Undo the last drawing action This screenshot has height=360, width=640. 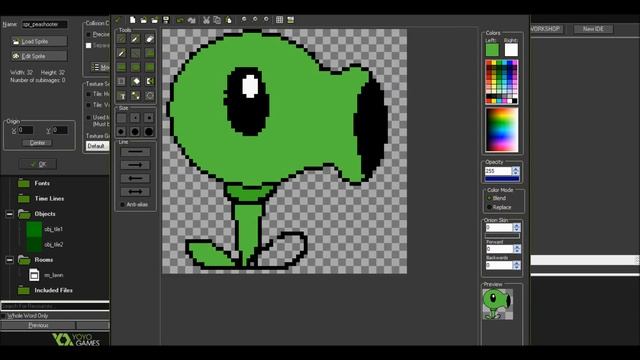click(180, 20)
